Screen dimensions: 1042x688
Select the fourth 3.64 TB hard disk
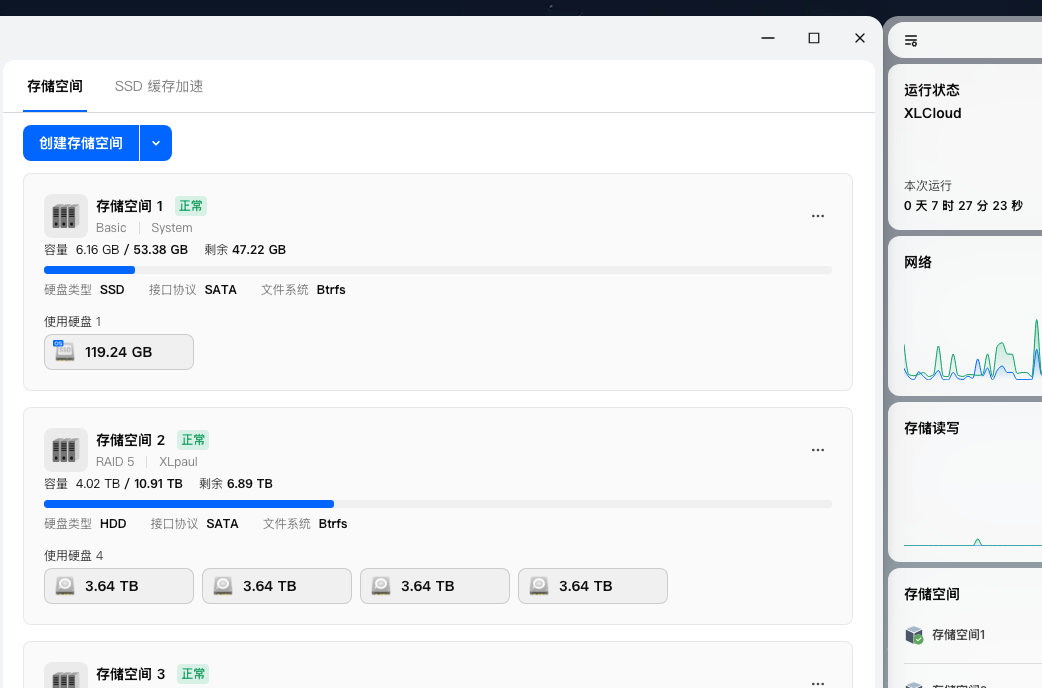pyautogui.click(x=593, y=586)
